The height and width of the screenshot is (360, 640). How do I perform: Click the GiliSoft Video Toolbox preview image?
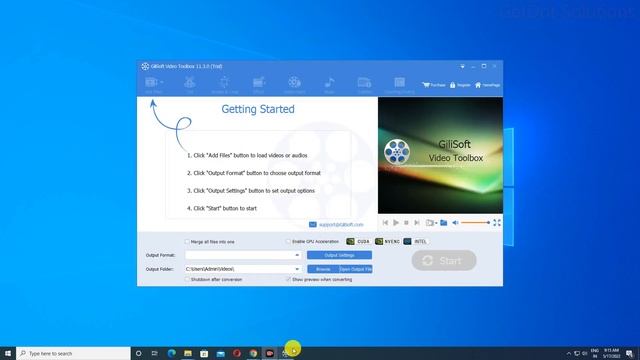coord(440,155)
